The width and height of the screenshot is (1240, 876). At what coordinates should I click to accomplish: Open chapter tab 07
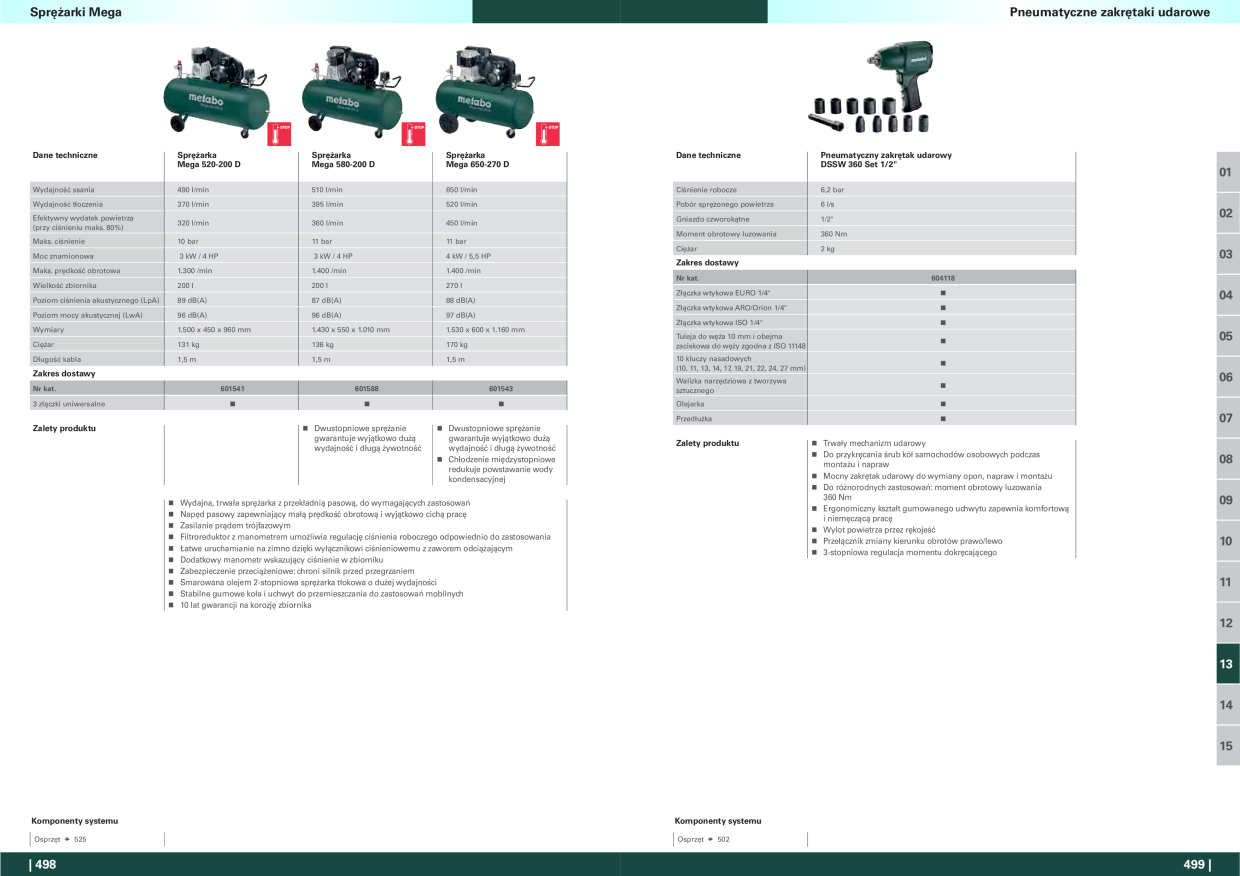click(1227, 418)
